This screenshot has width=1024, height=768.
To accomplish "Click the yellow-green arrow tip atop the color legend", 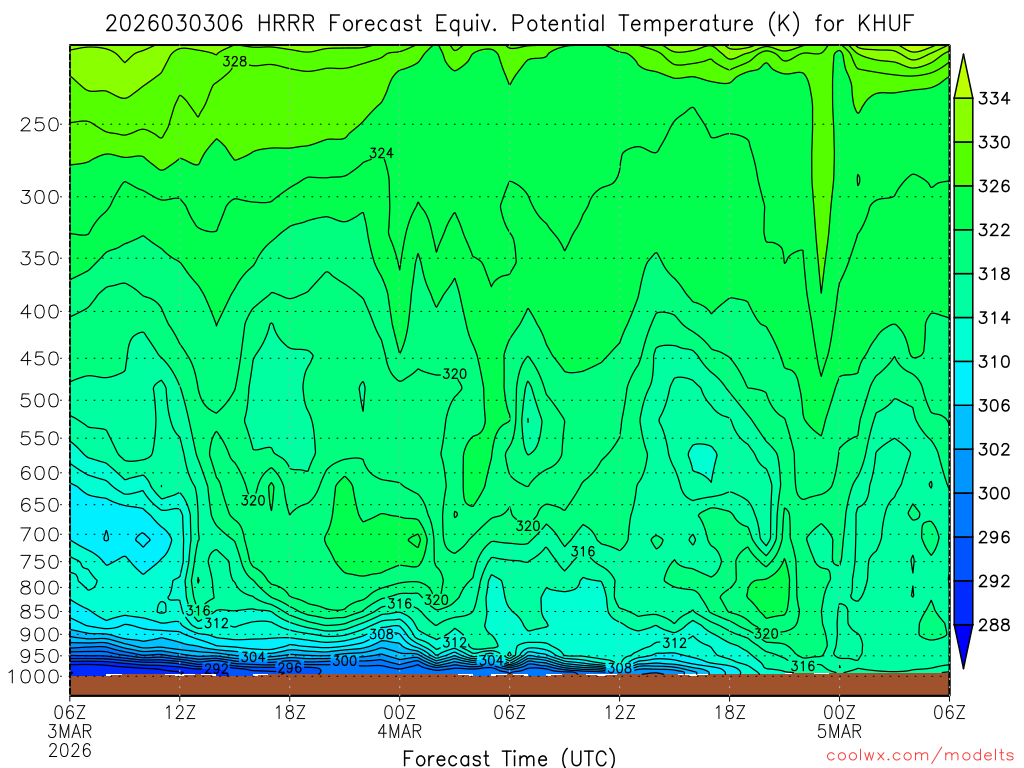I will [963, 78].
